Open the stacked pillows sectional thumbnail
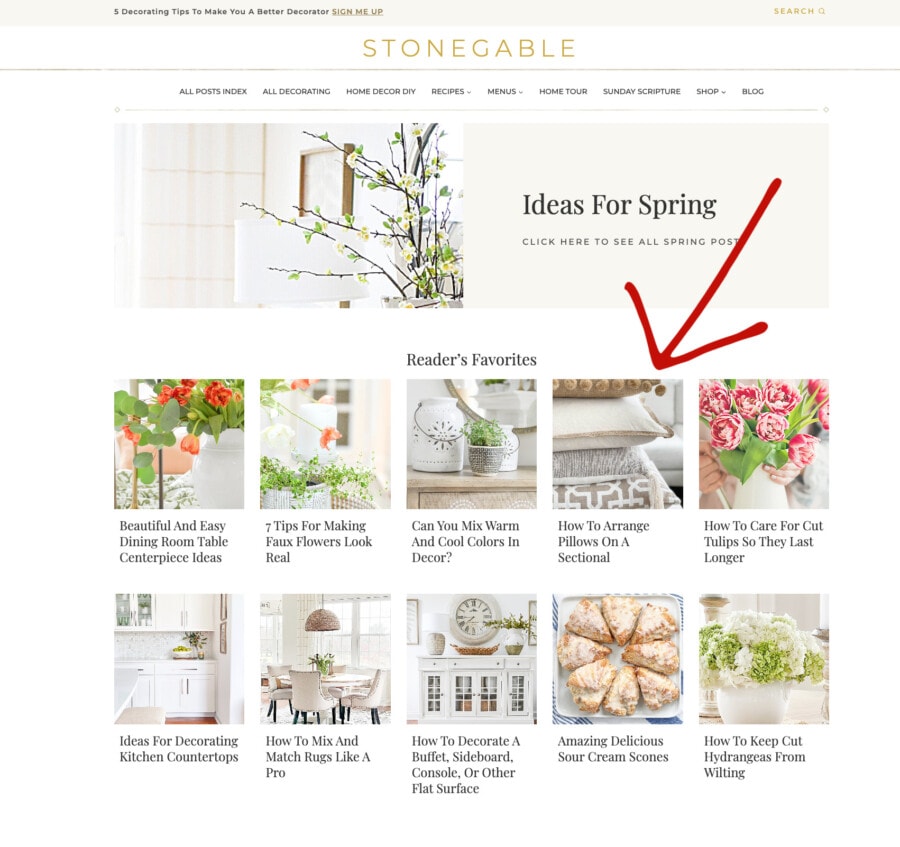Viewport: 900px width, 847px height. 618,444
